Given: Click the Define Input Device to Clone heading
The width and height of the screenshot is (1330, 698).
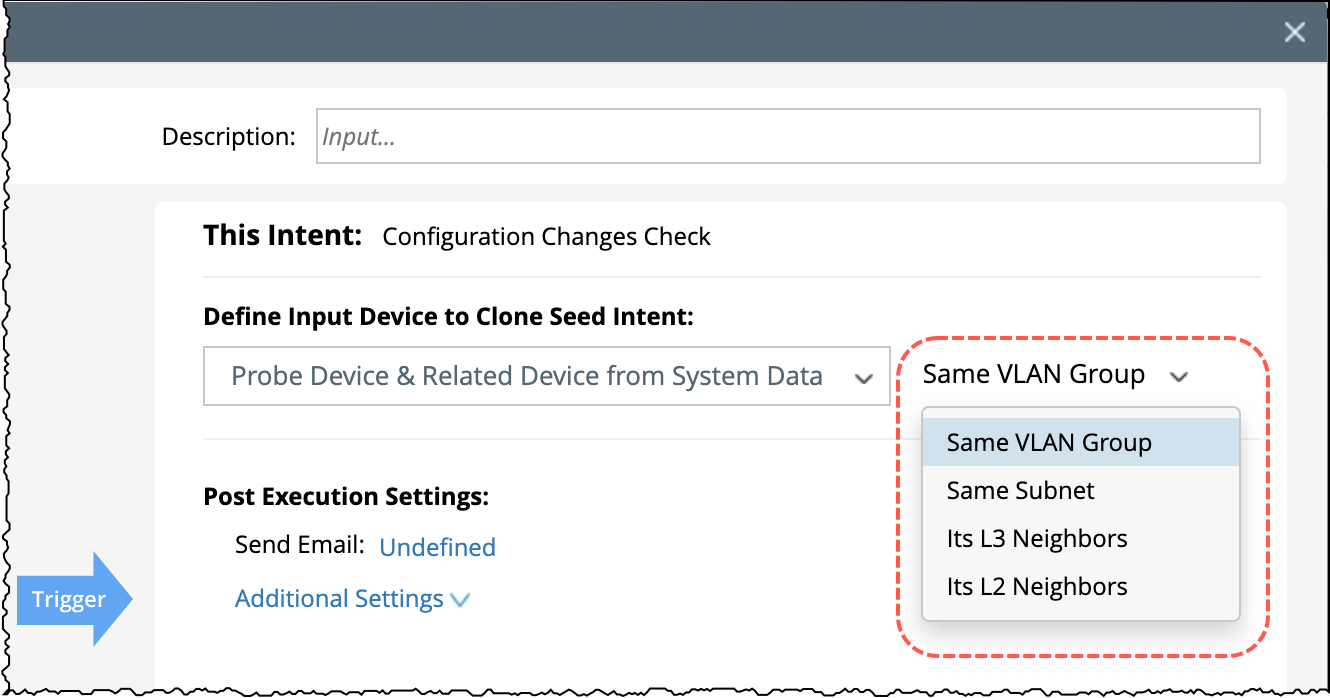Looking at the screenshot, I should (448, 317).
